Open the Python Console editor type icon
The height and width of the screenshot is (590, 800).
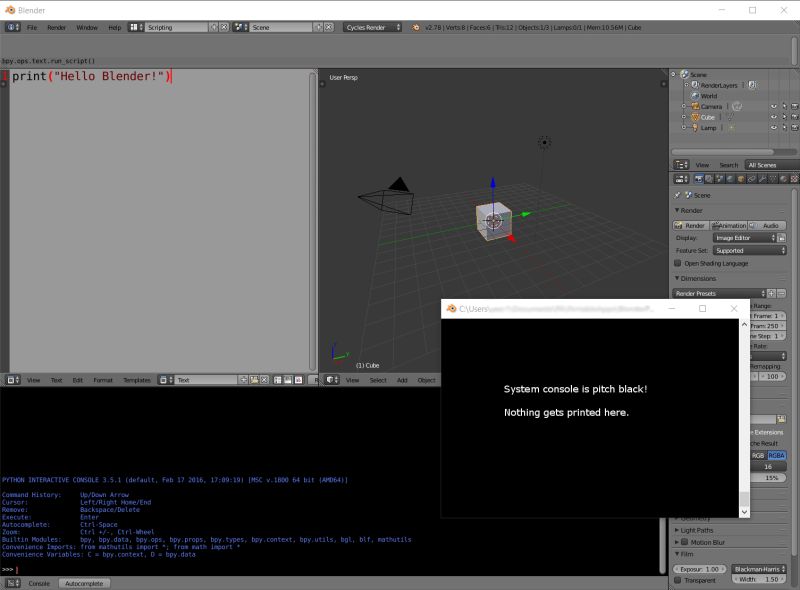tap(9, 583)
